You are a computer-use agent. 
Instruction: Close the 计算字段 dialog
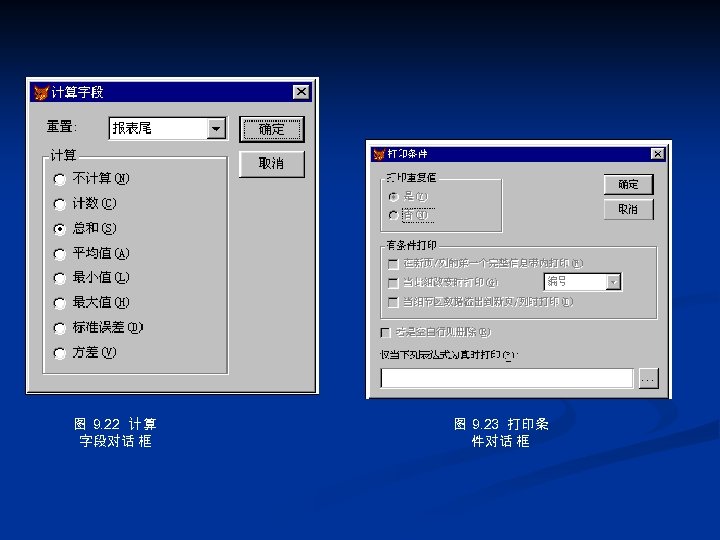coord(301,92)
